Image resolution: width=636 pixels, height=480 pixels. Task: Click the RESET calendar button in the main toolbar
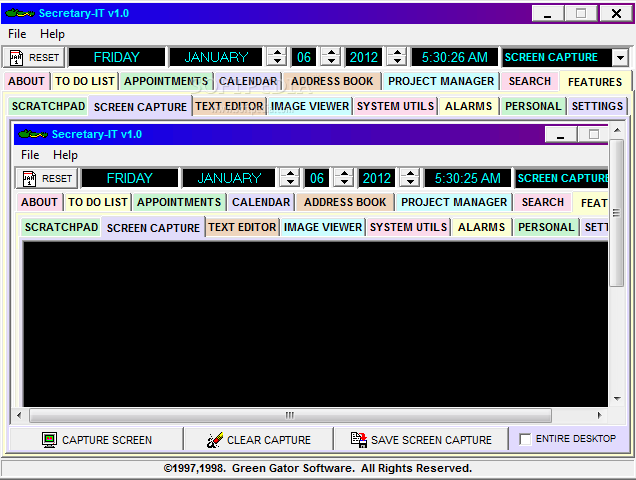34,57
